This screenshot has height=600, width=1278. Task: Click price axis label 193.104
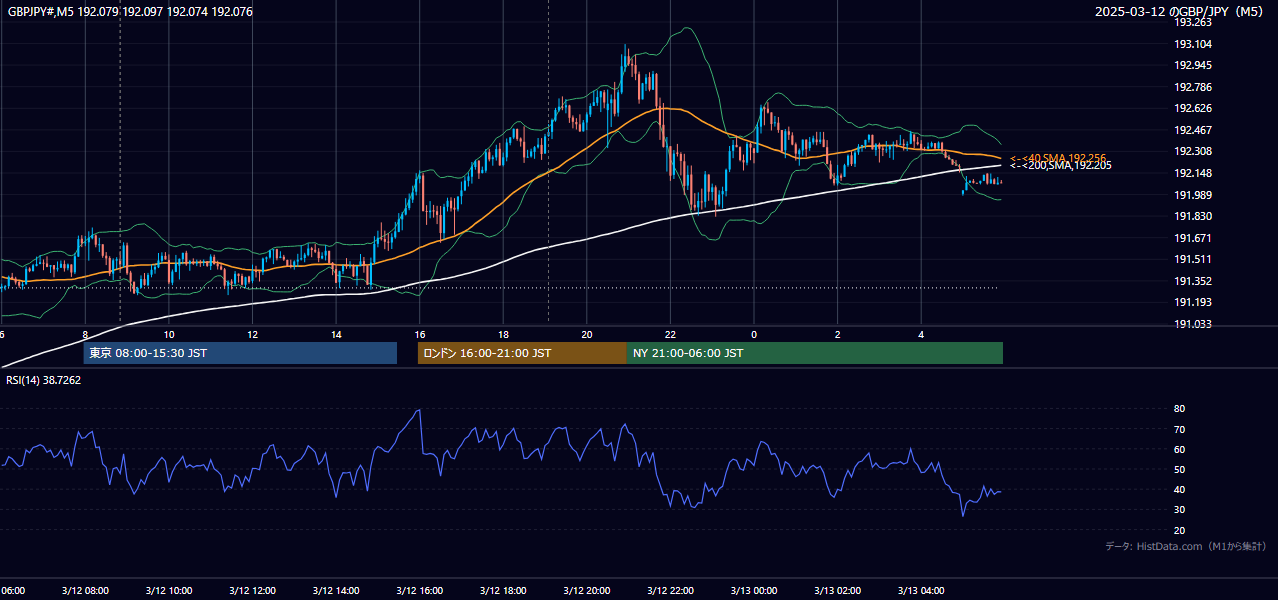click(1193, 44)
